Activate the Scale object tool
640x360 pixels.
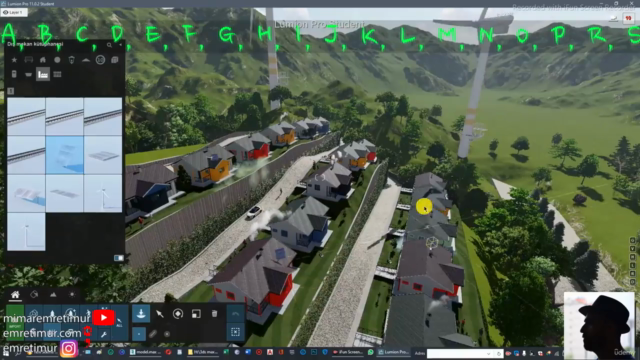point(196,314)
